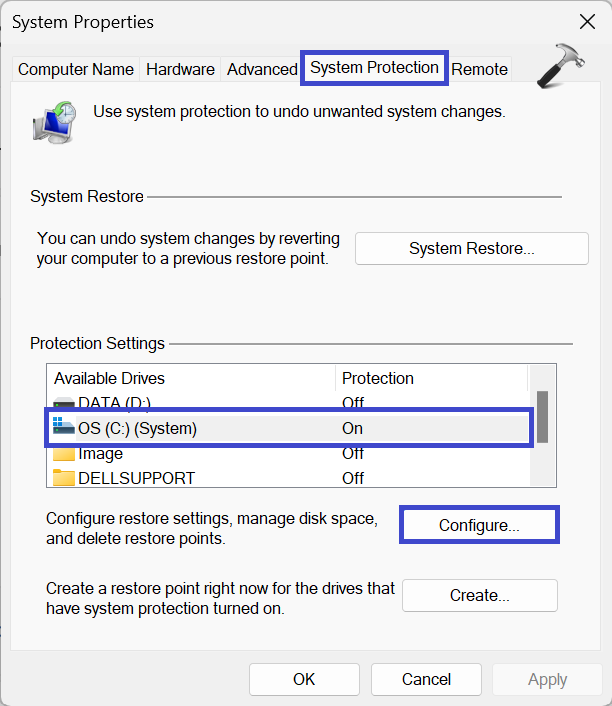Select the System Protection tab
The image size is (612, 706).
(374, 68)
